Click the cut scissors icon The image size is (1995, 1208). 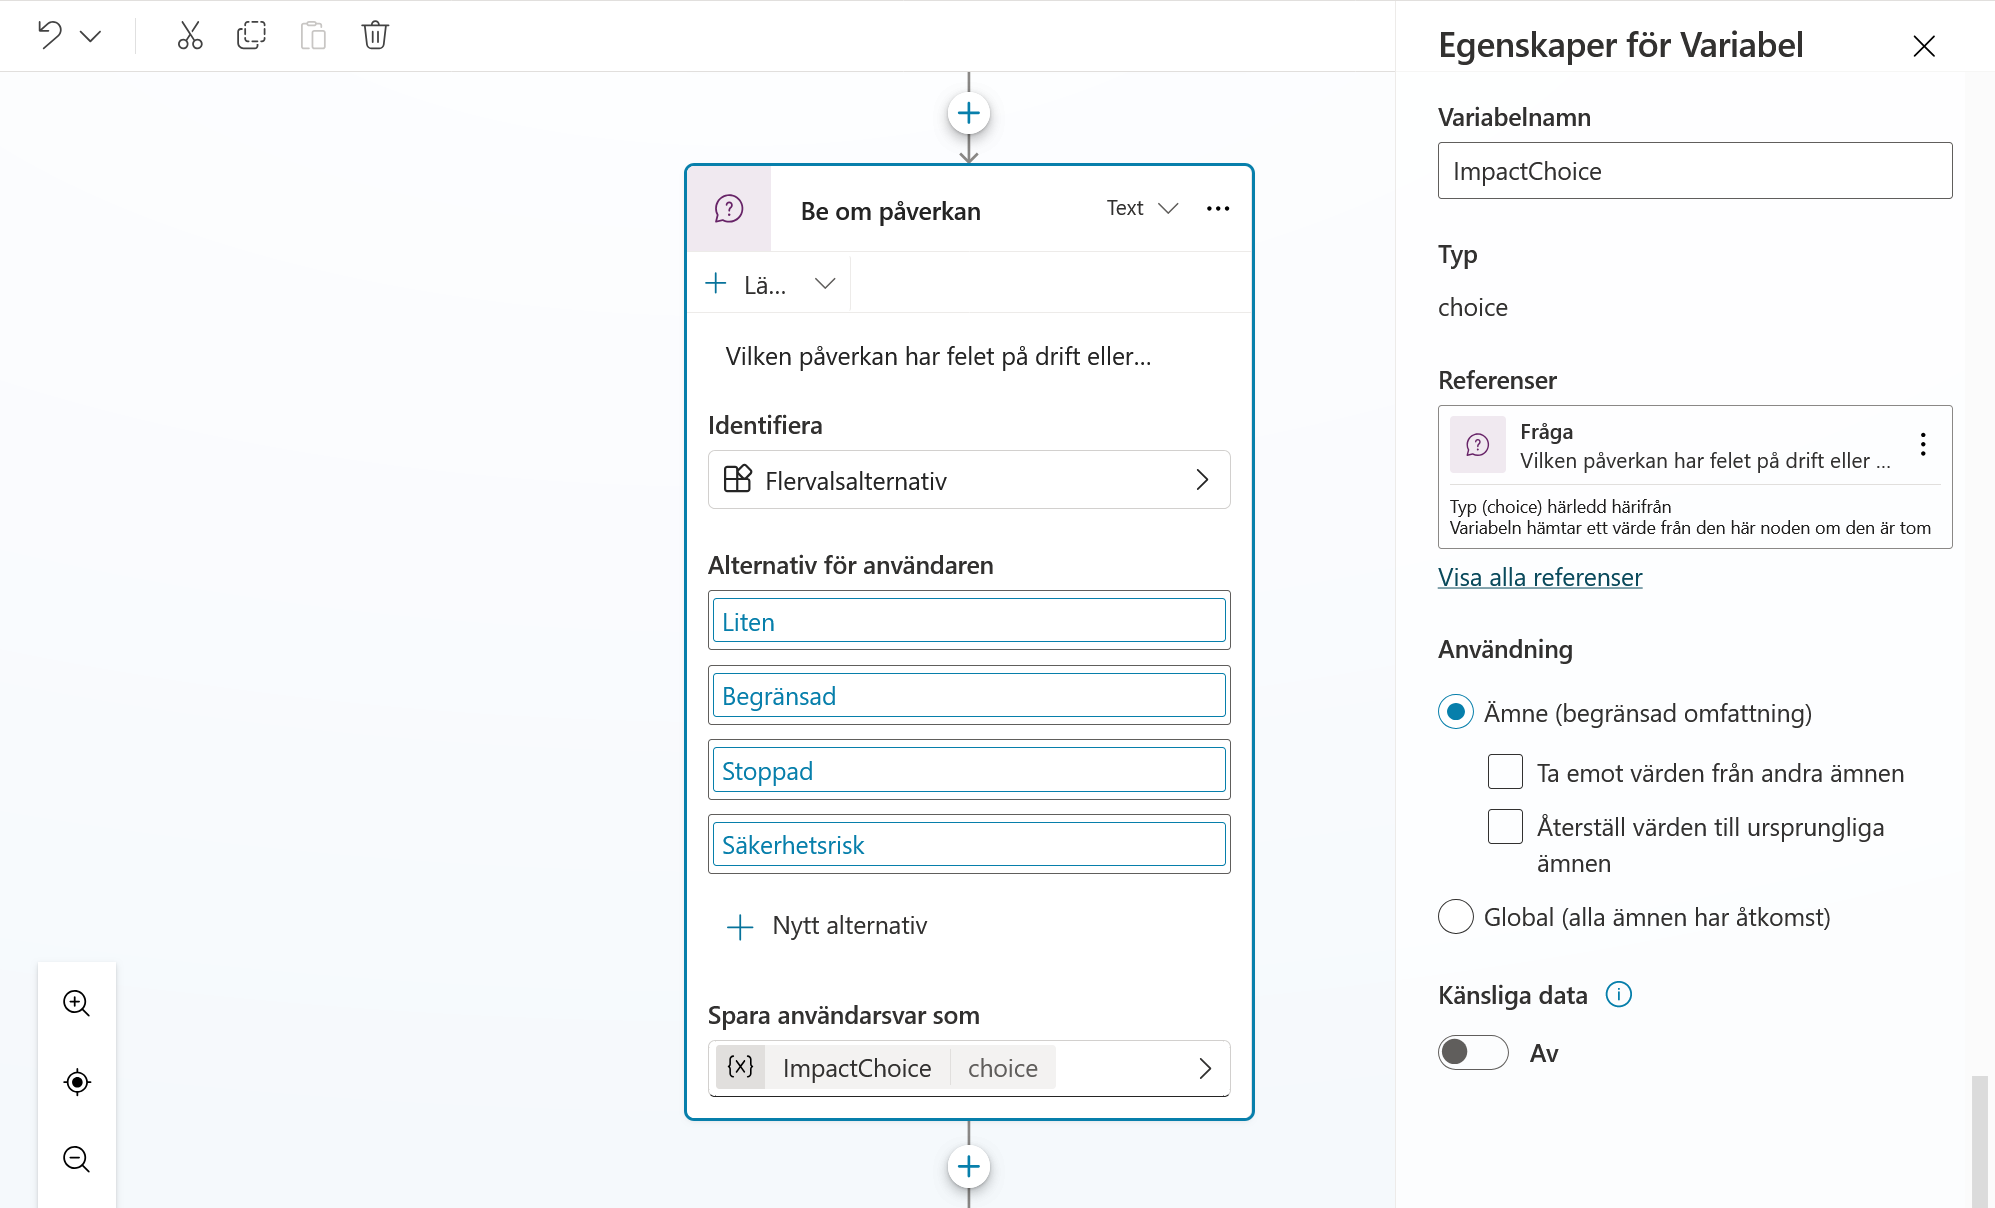click(x=190, y=35)
